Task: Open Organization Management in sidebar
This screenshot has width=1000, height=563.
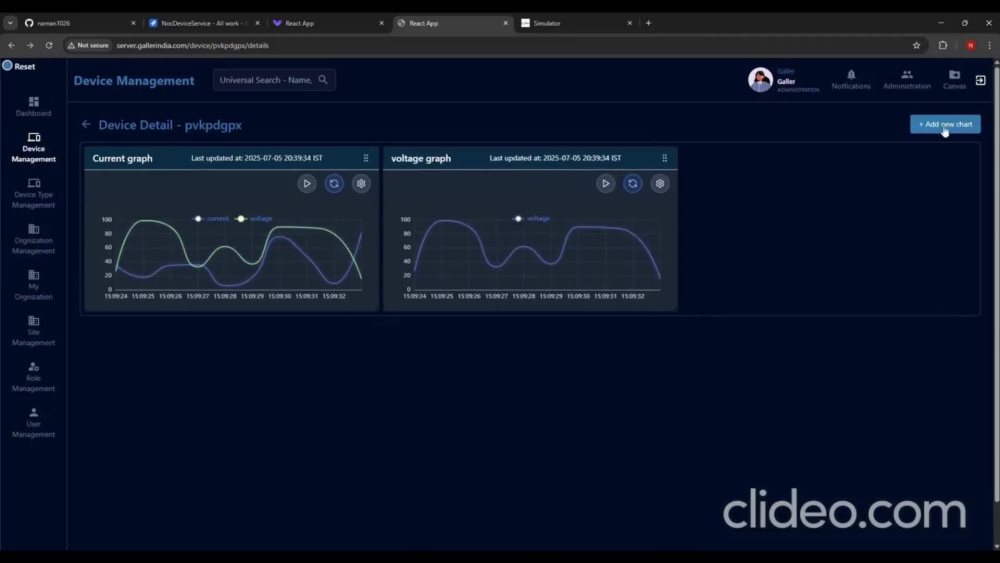Action: coord(33,239)
